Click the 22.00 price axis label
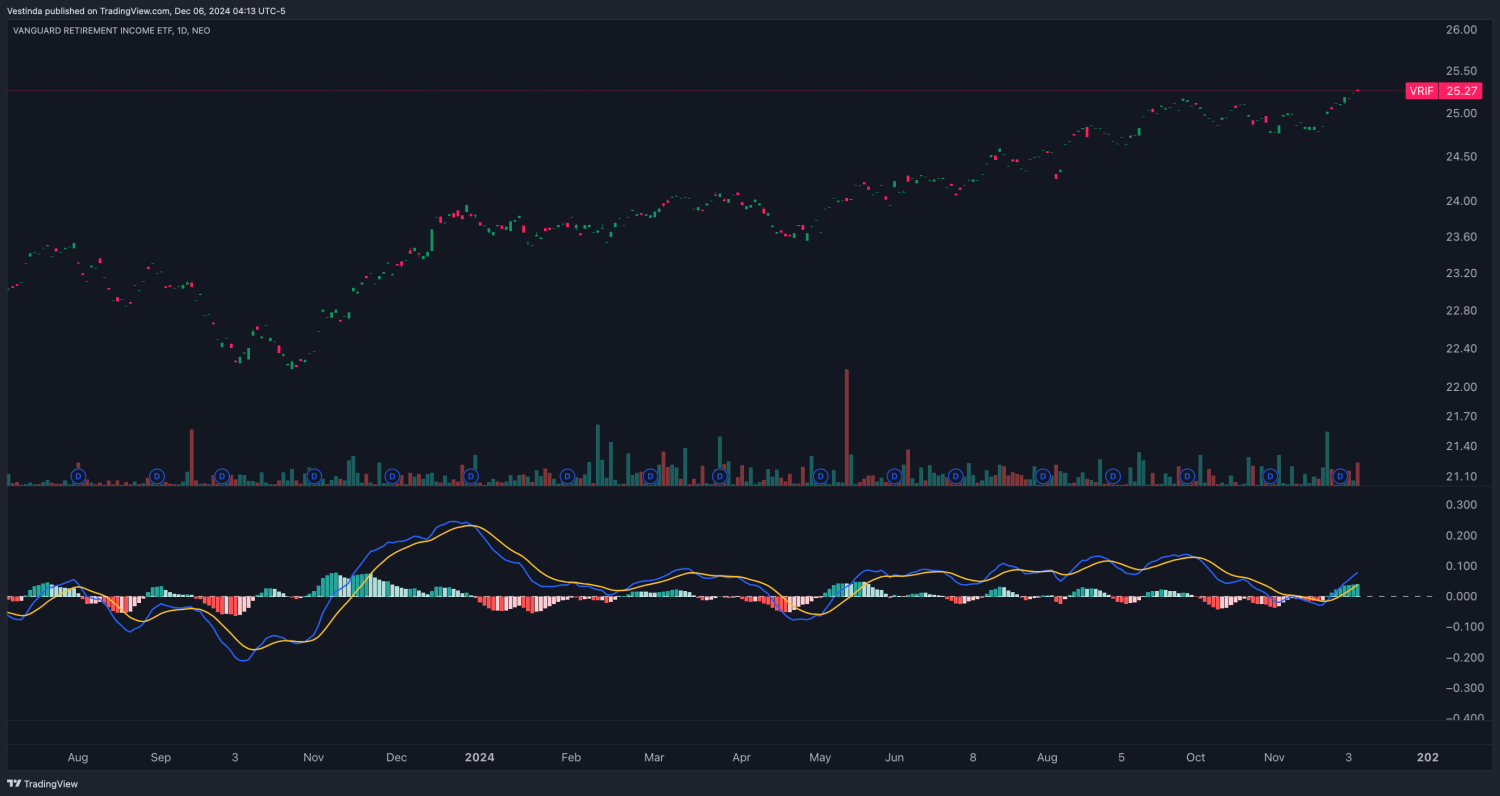 [1462, 387]
